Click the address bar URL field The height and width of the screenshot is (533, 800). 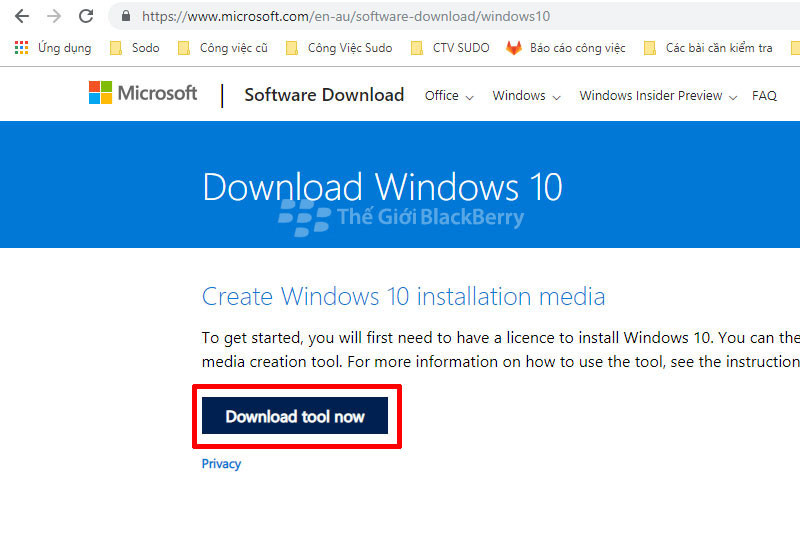454,16
